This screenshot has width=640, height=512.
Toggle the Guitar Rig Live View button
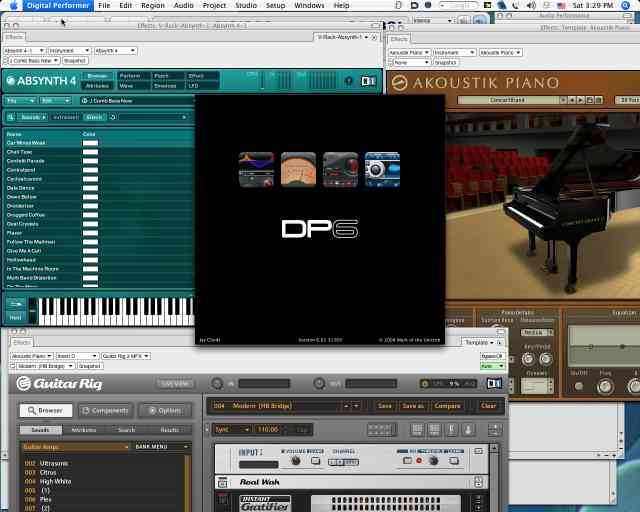(x=175, y=384)
